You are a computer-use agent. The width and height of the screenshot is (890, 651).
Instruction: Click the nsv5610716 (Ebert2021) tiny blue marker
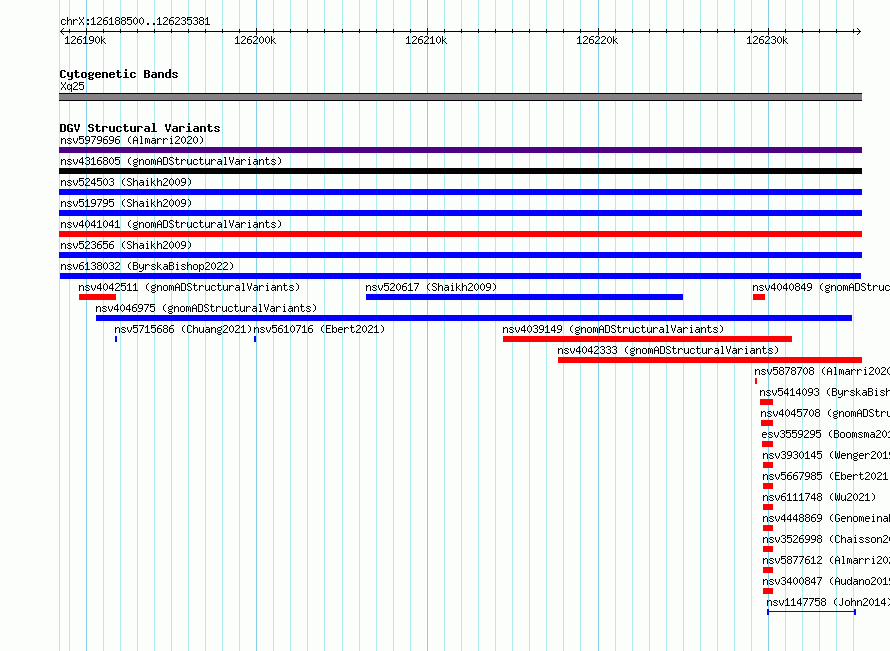pyautogui.click(x=255, y=339)
